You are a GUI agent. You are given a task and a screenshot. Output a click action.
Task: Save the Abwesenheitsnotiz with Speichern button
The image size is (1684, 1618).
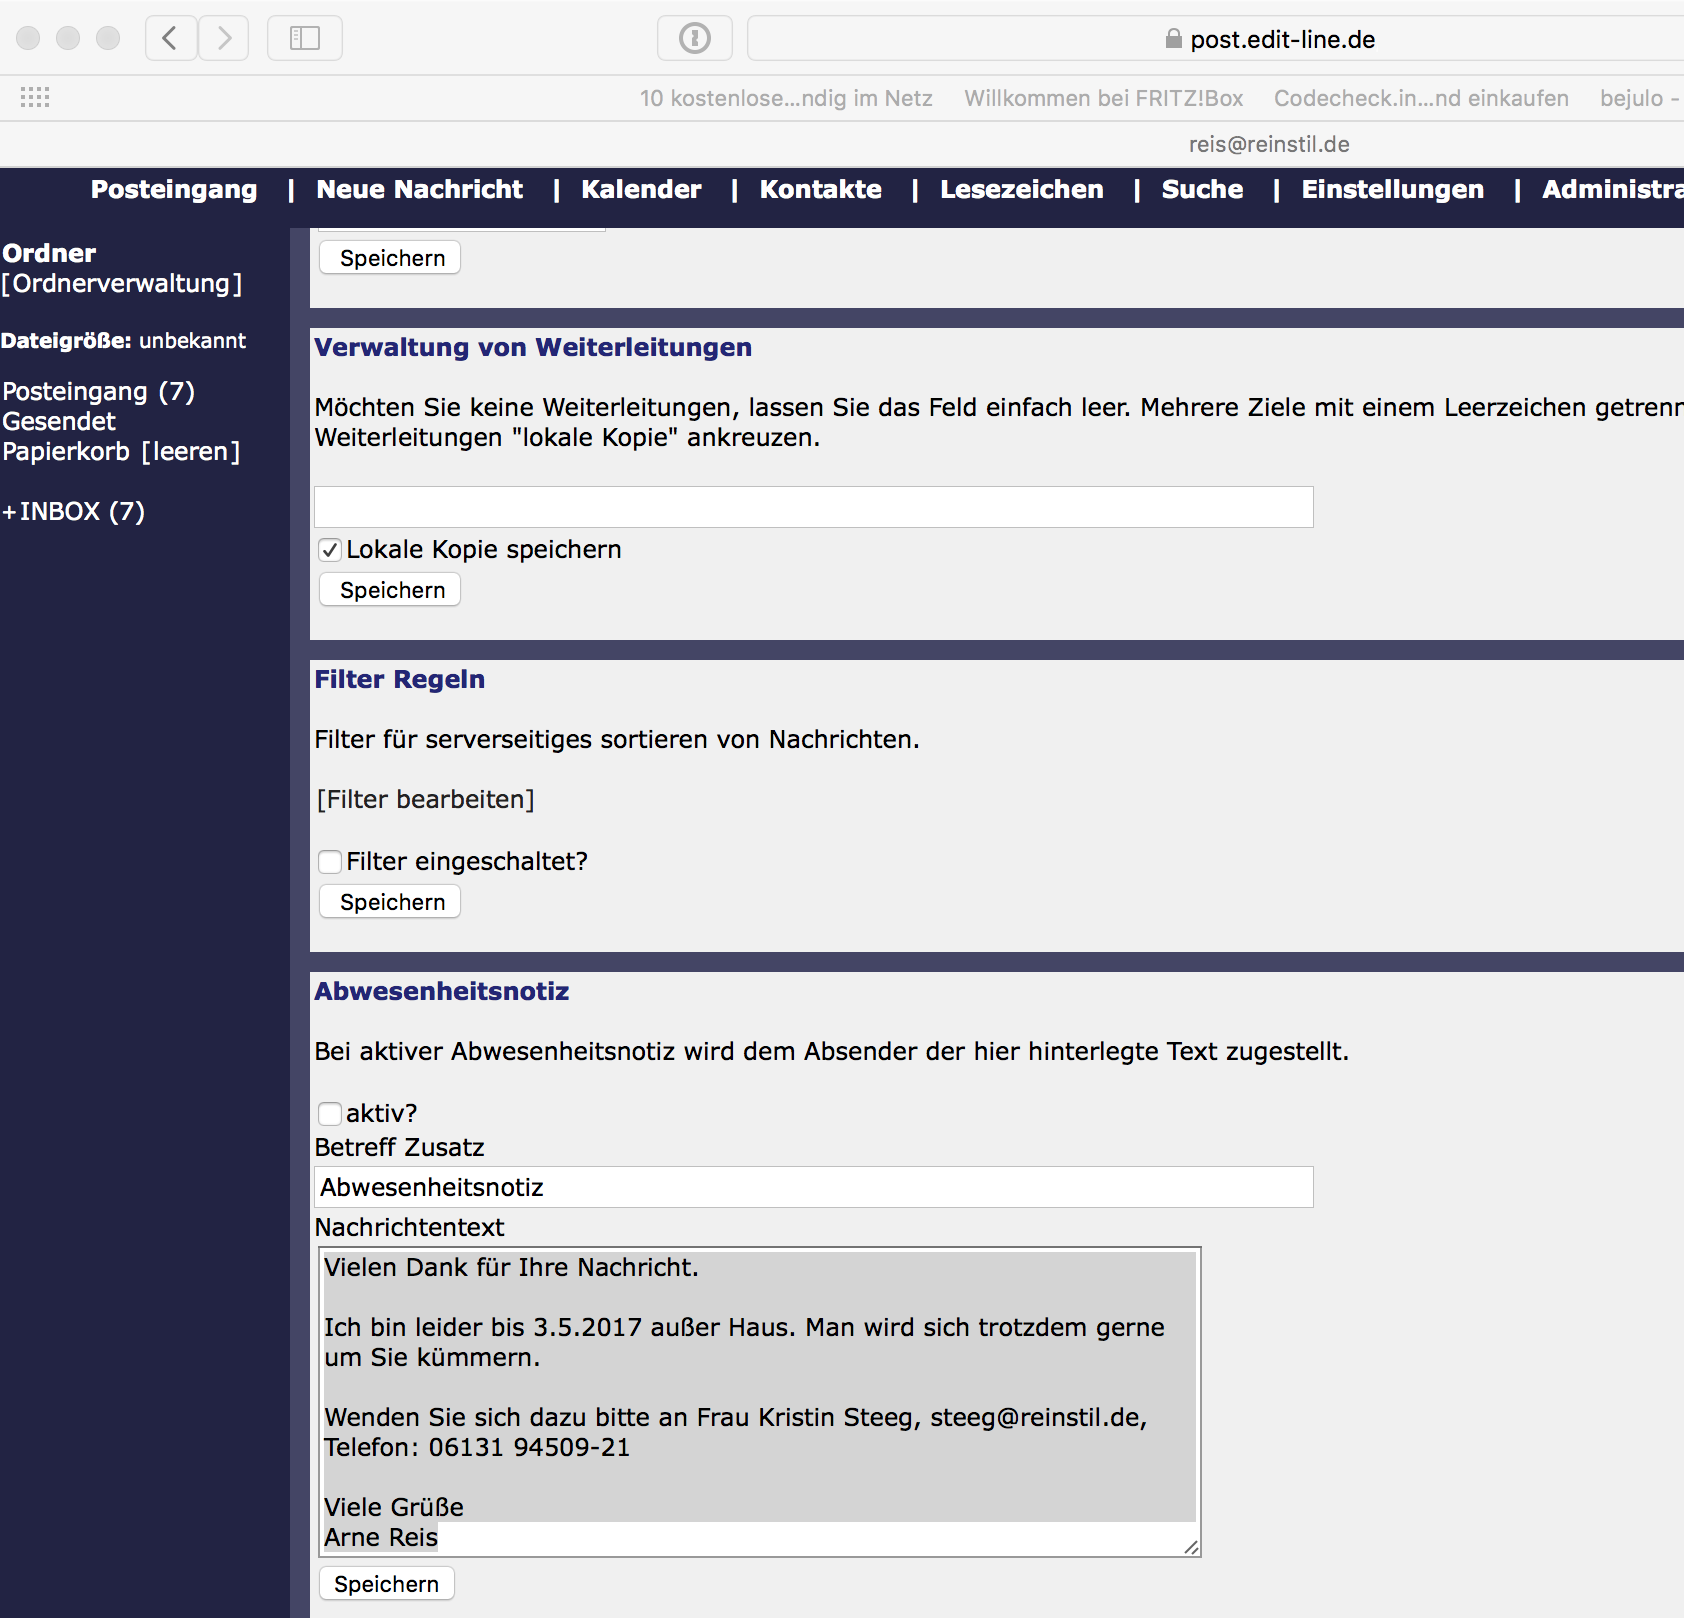[x=386, y=1584]
